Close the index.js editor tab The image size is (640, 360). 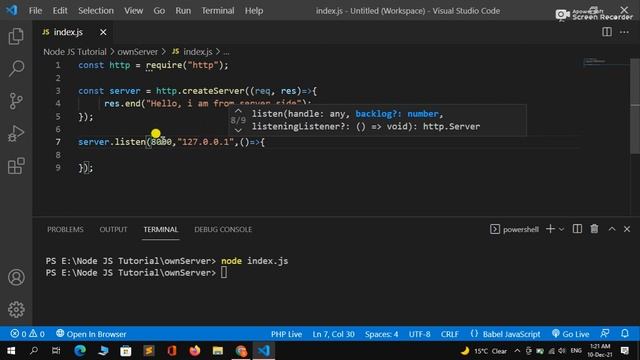click(x=103, y=32)
